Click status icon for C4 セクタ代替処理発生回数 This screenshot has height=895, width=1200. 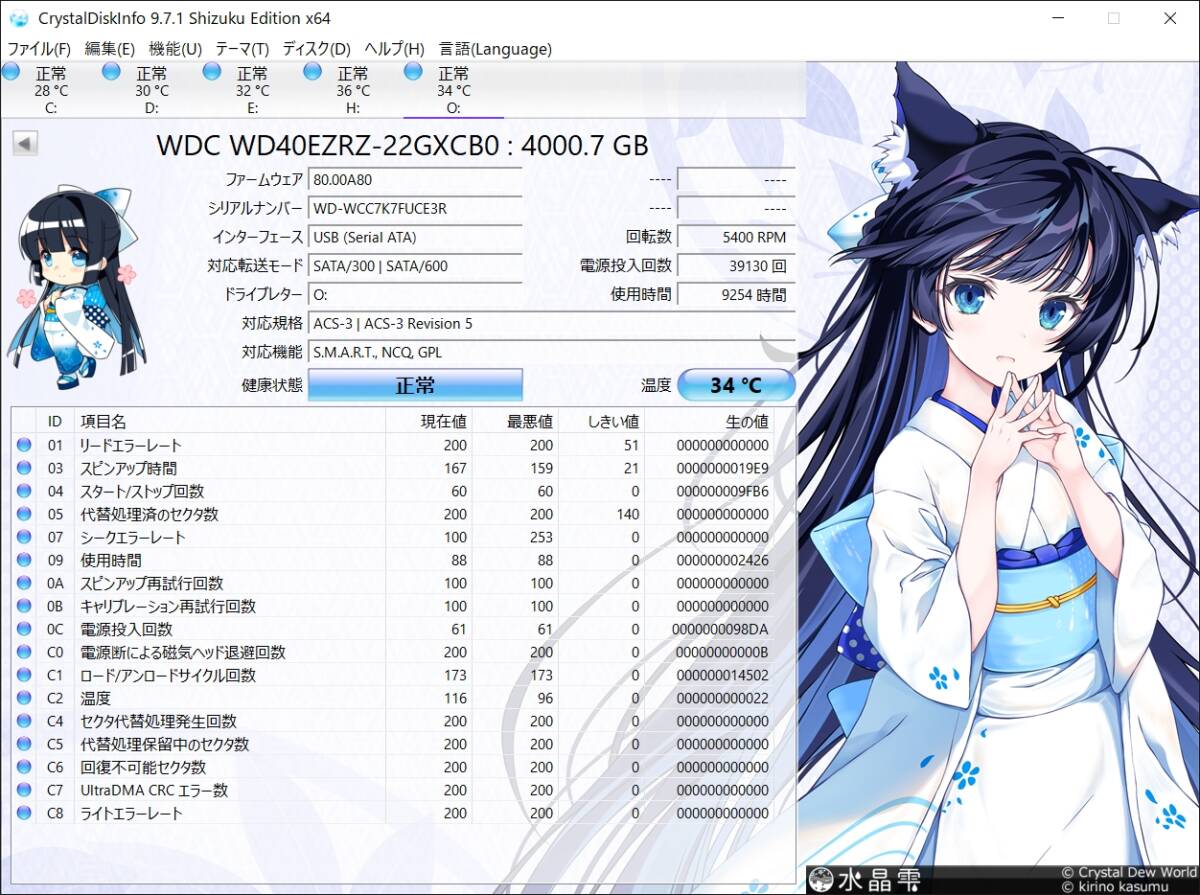point(24,721)
